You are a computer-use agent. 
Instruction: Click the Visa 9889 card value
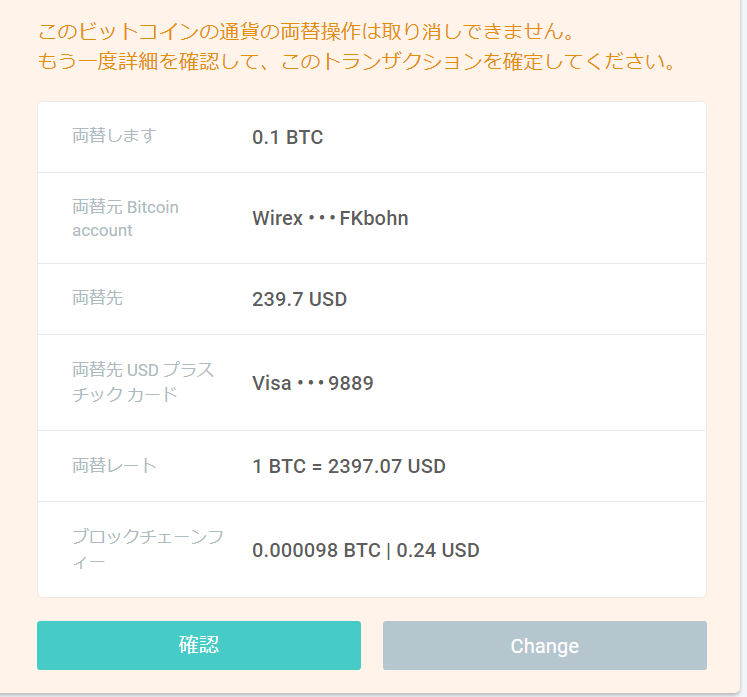[313, 383]
